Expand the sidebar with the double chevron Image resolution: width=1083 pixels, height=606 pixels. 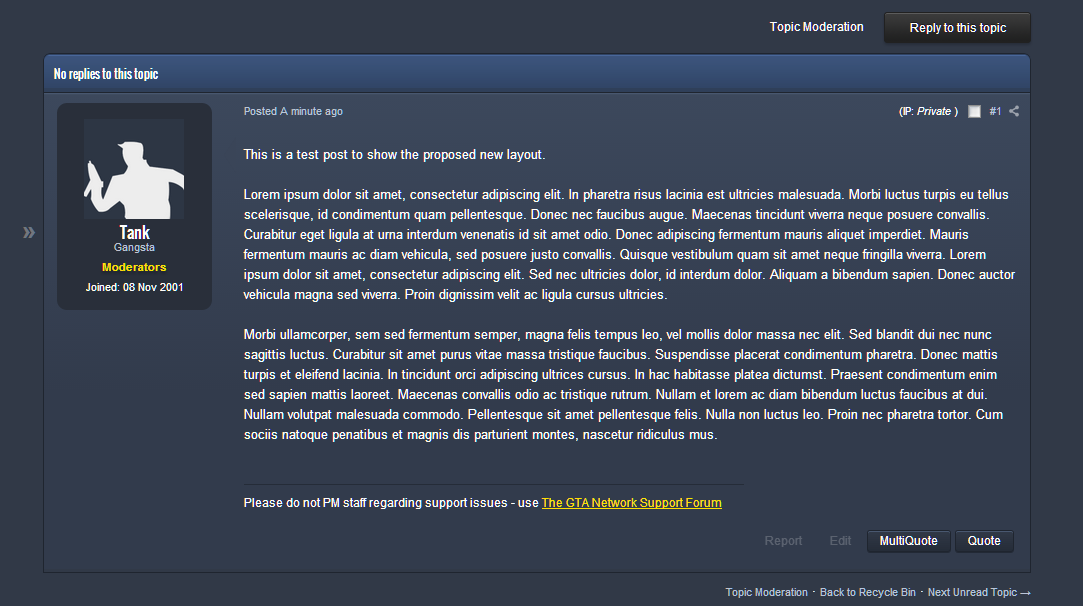pos(28,232)
